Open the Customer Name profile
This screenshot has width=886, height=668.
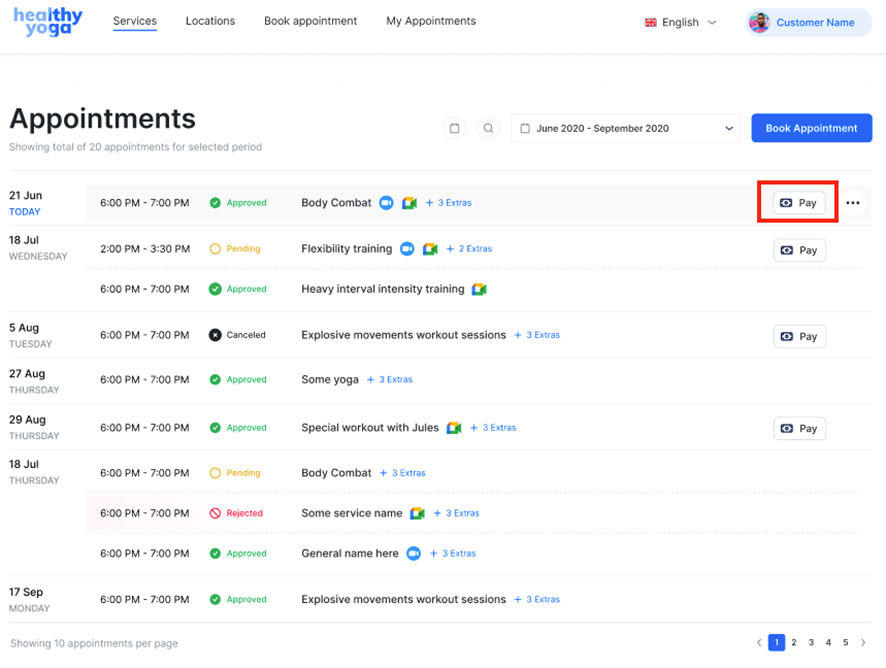tap(804, 22)
